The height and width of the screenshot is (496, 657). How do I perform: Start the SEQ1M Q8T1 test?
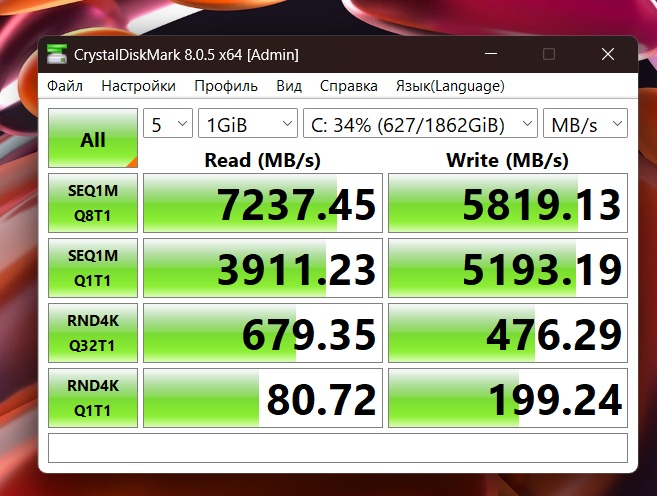pos(93,203)
